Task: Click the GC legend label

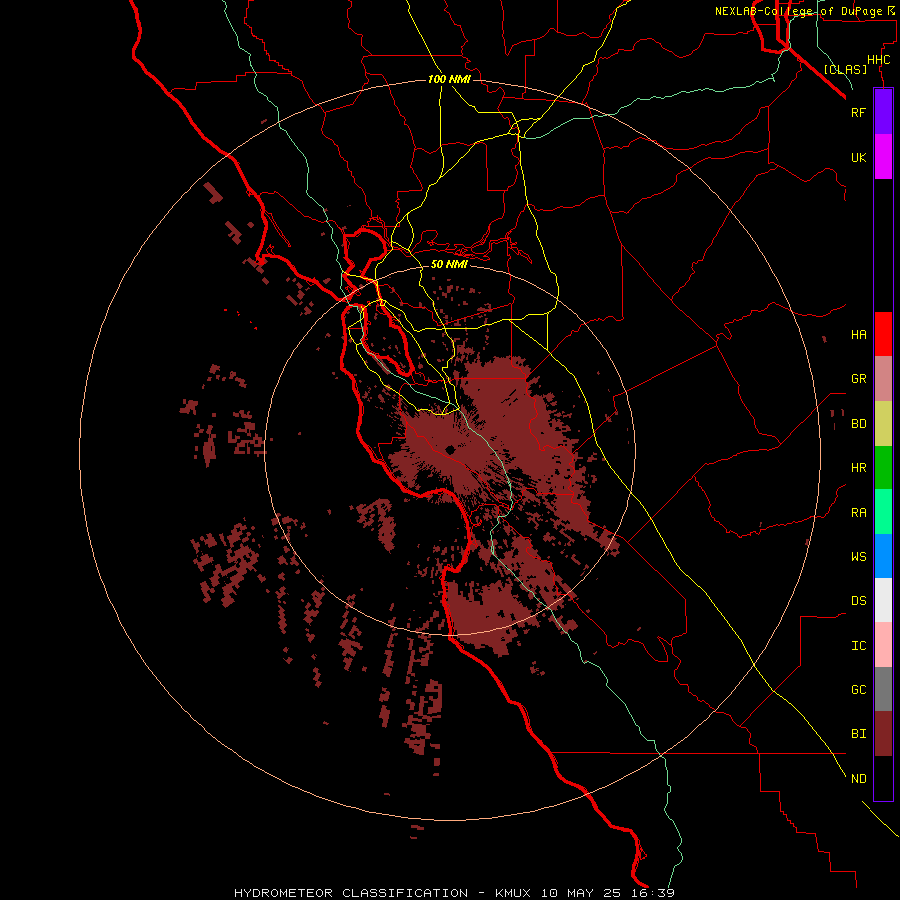Action: tap(858, 690)
